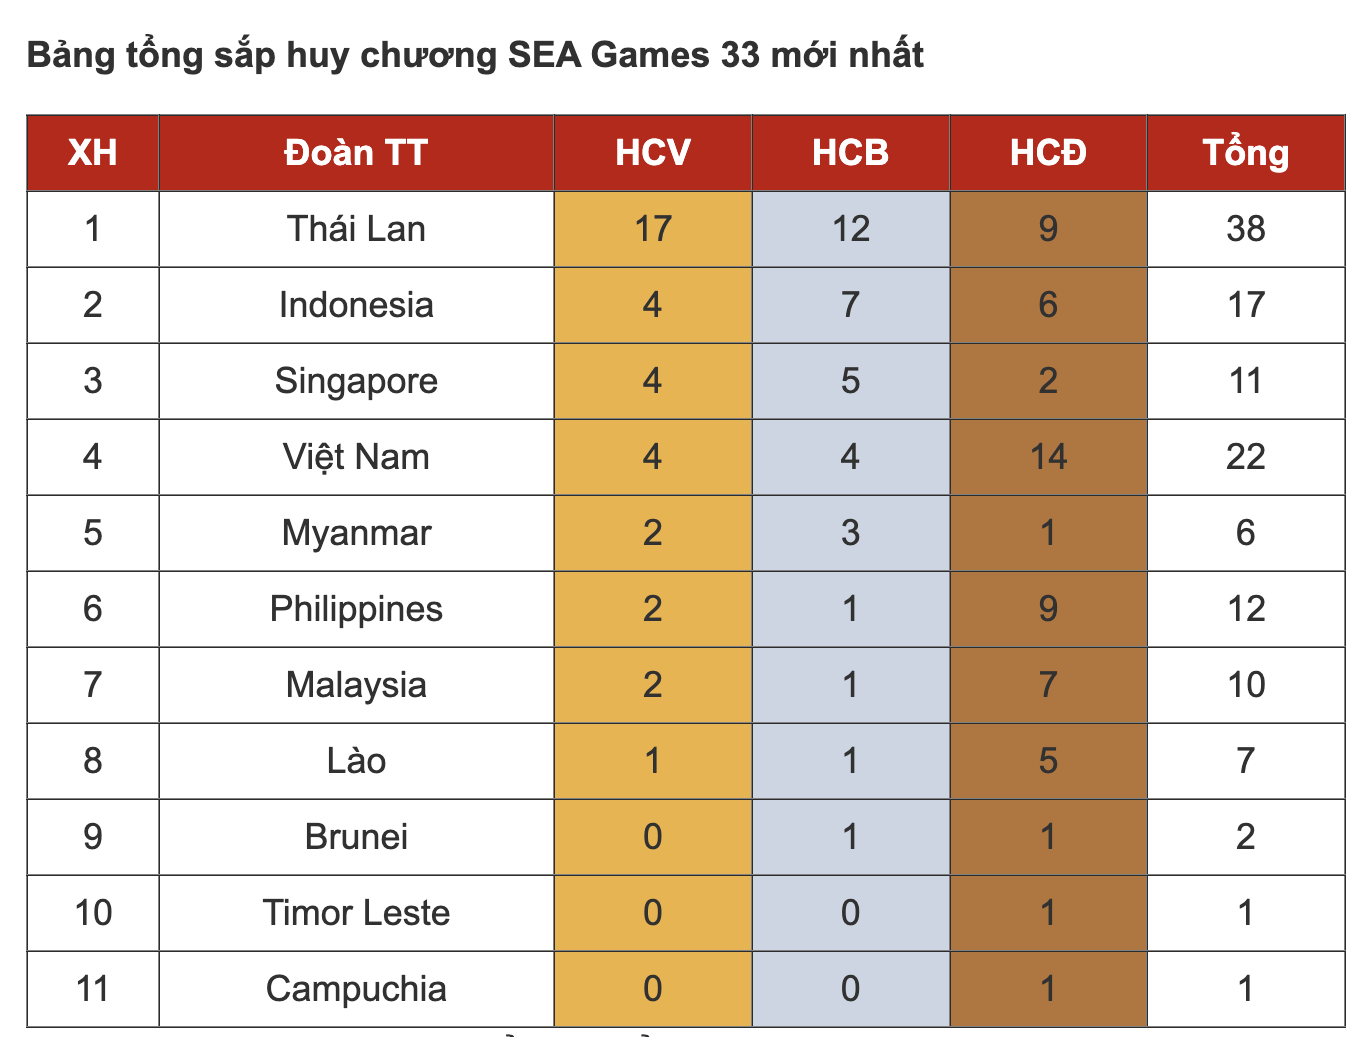This screenshot has height=1037, width=1371.
Task: Click the medal table title heading
Action: click(475, 55)
